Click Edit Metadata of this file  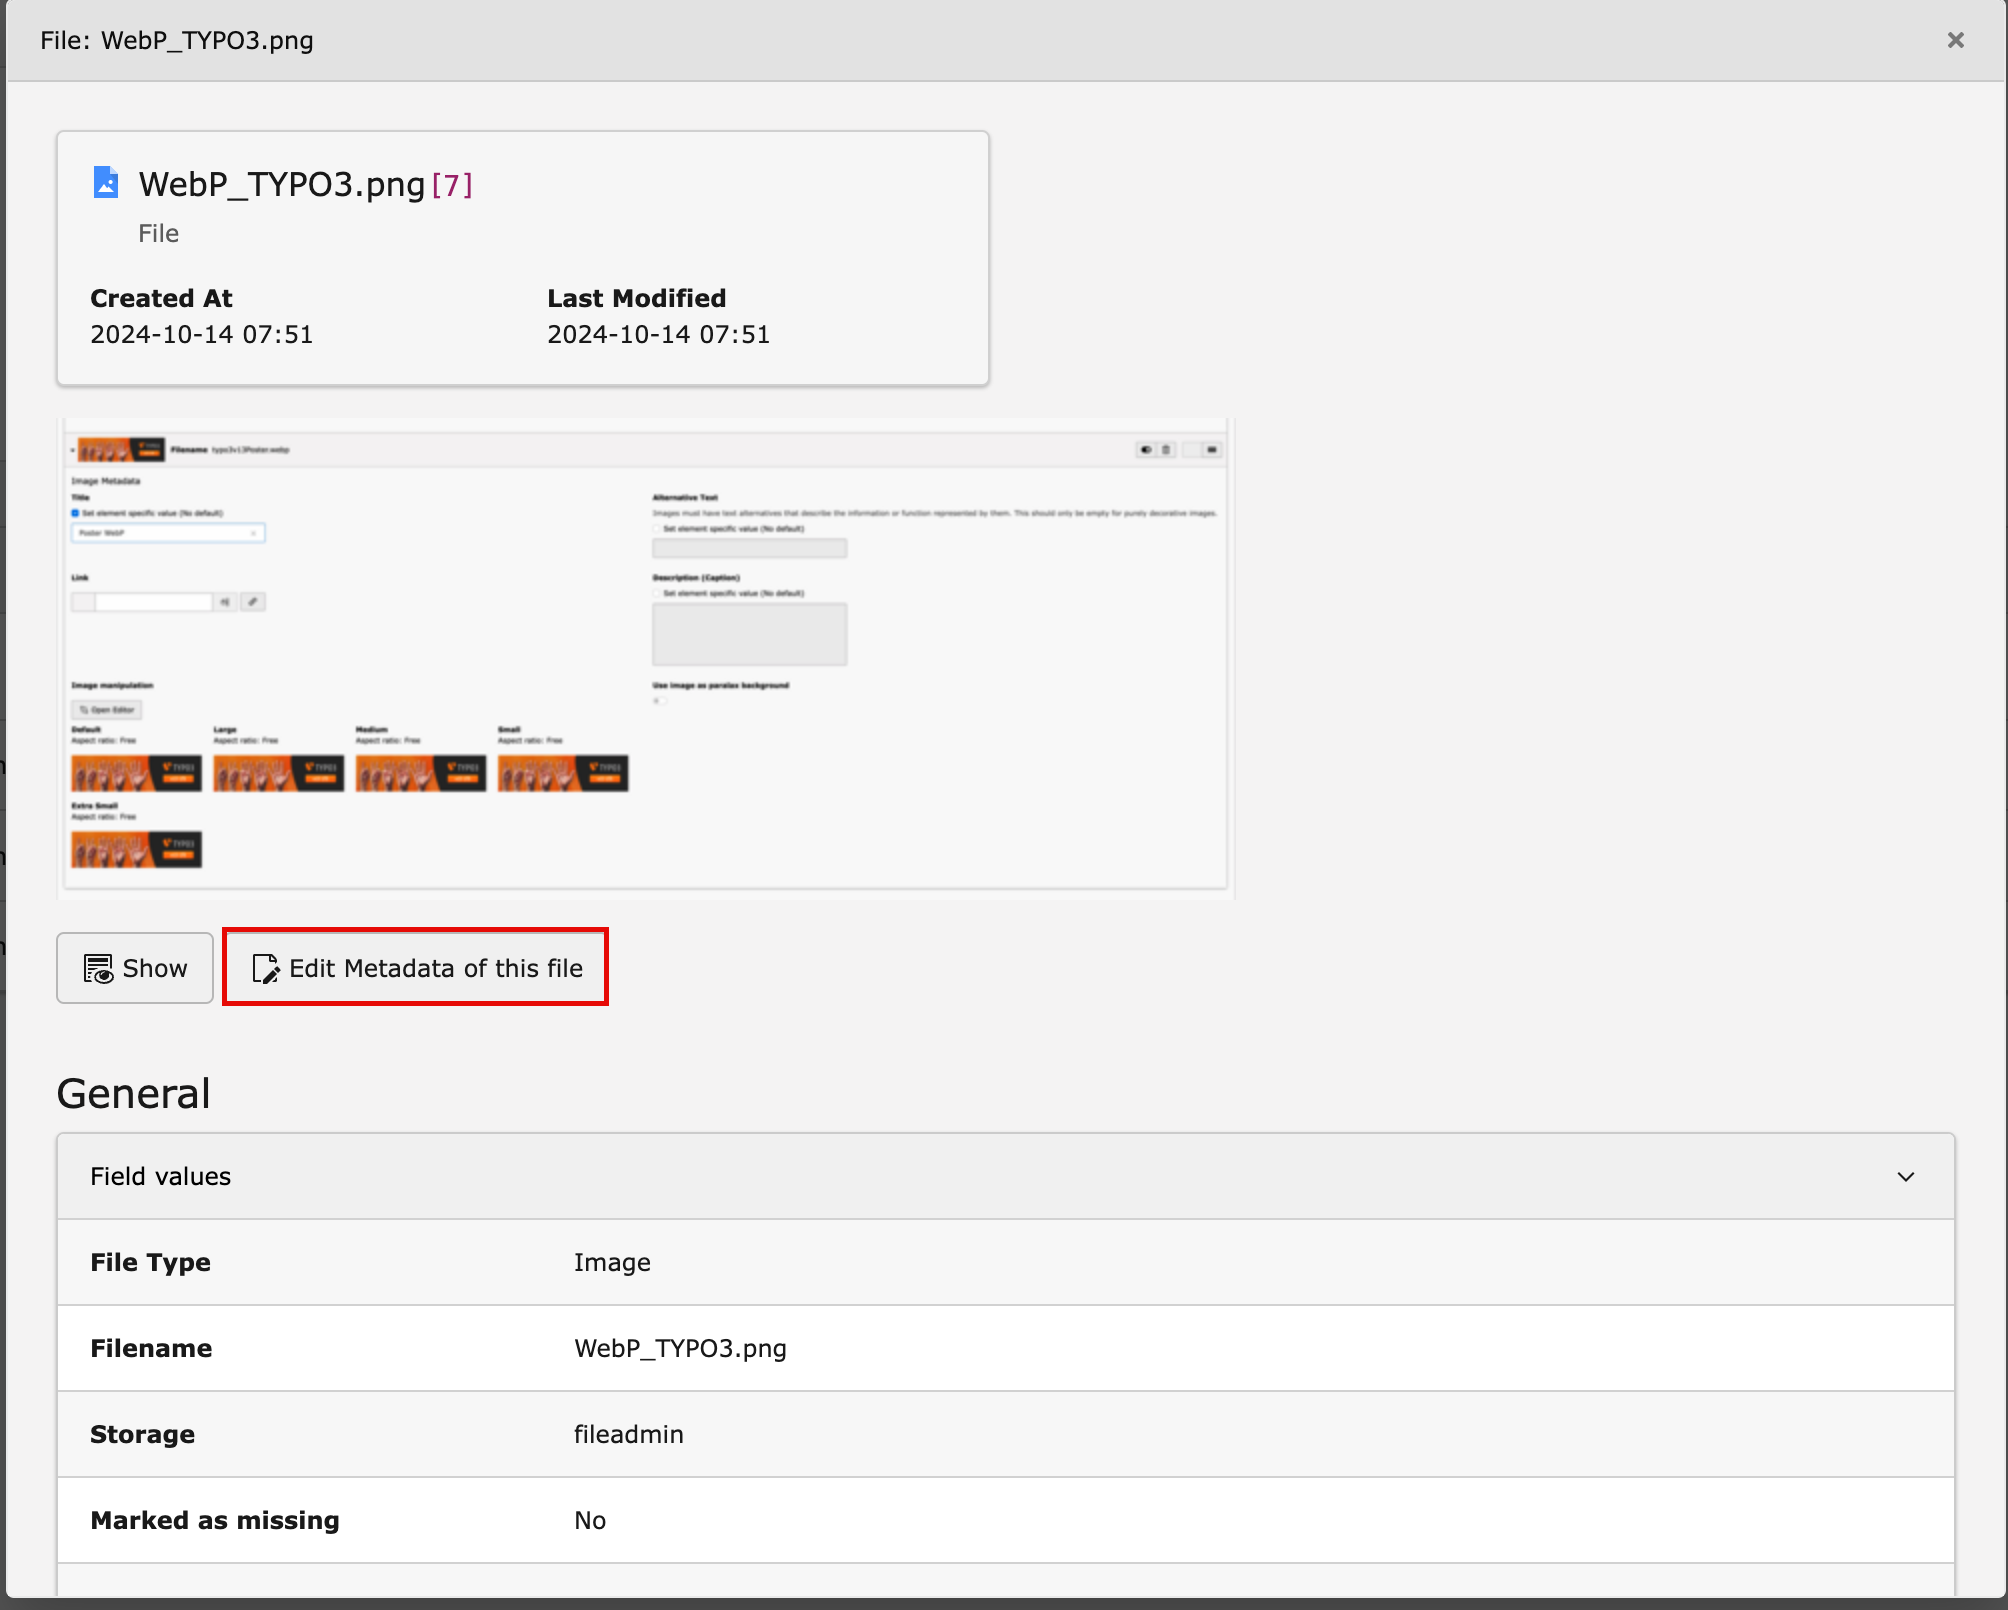pos(415,968)
